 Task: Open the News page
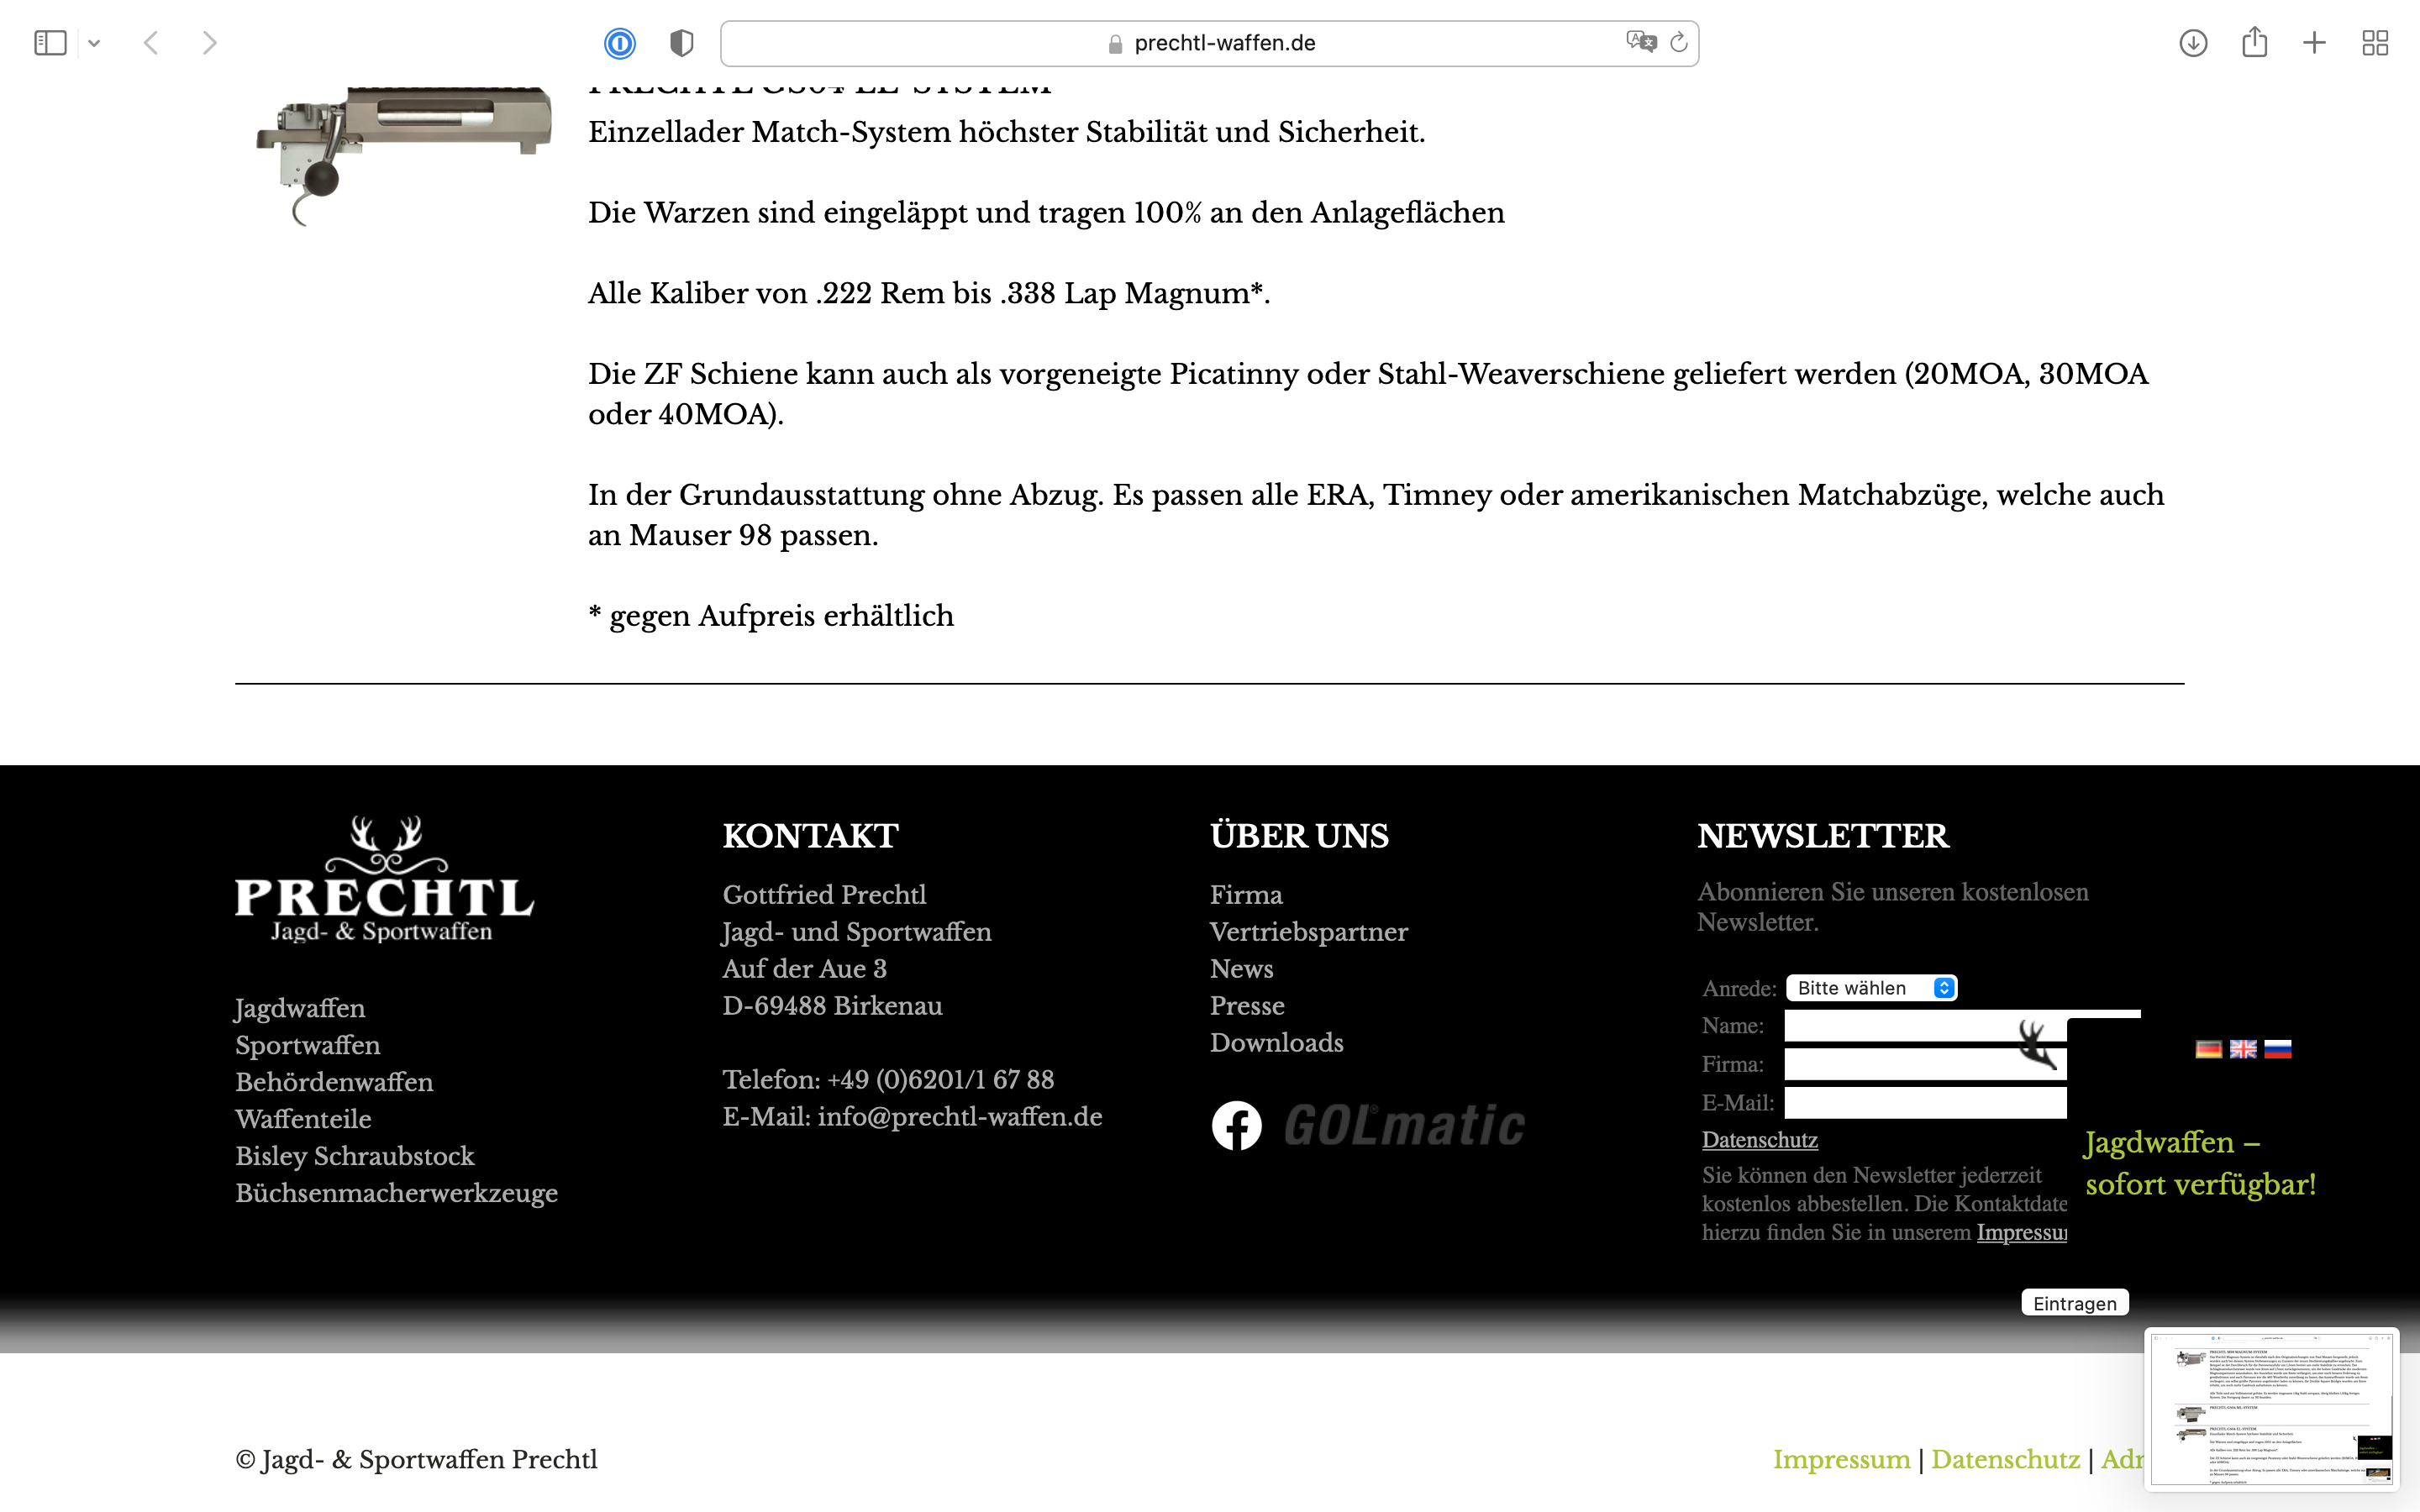(x=1242, y=969)
